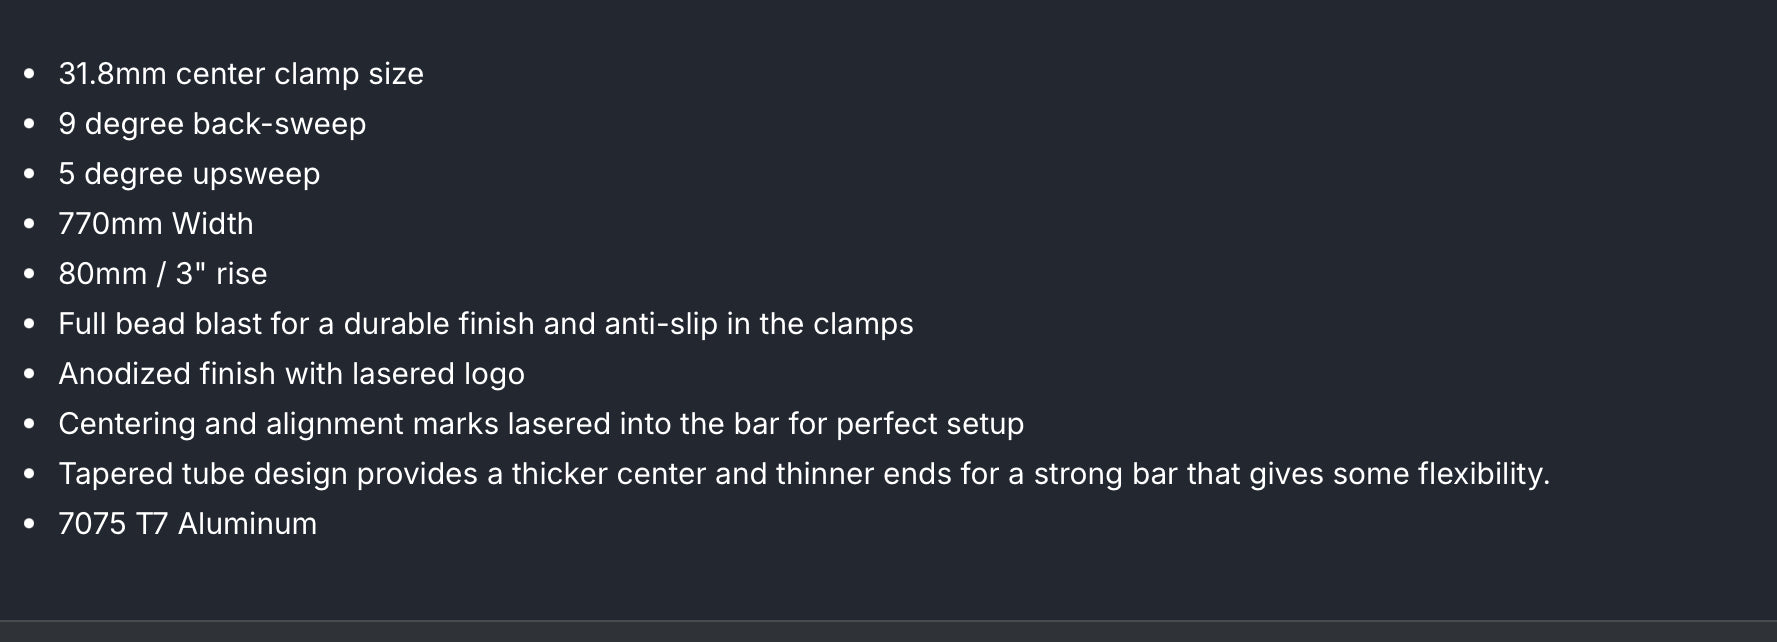Image resolution: width=1777 pixels, height=642 pixels.
Task: Click the "770mm Width" list item
Action: tap(156, 224)
